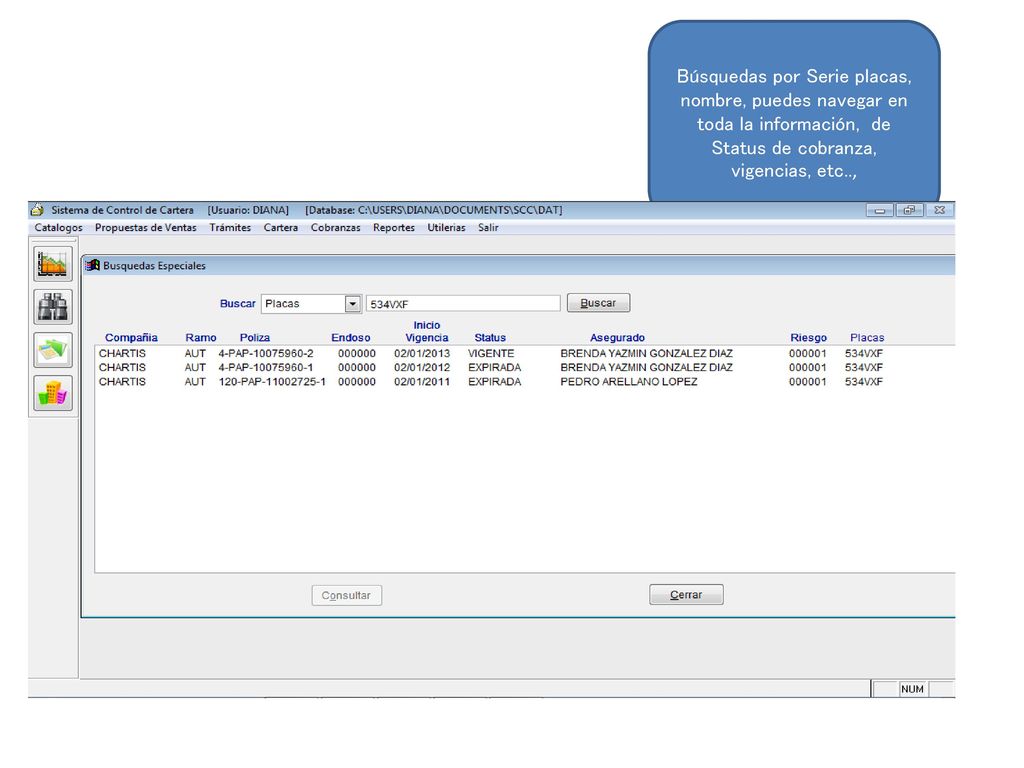Select the Salir menu item
The height and width of the screenshot is (768, 1024).
click(488, 227)
